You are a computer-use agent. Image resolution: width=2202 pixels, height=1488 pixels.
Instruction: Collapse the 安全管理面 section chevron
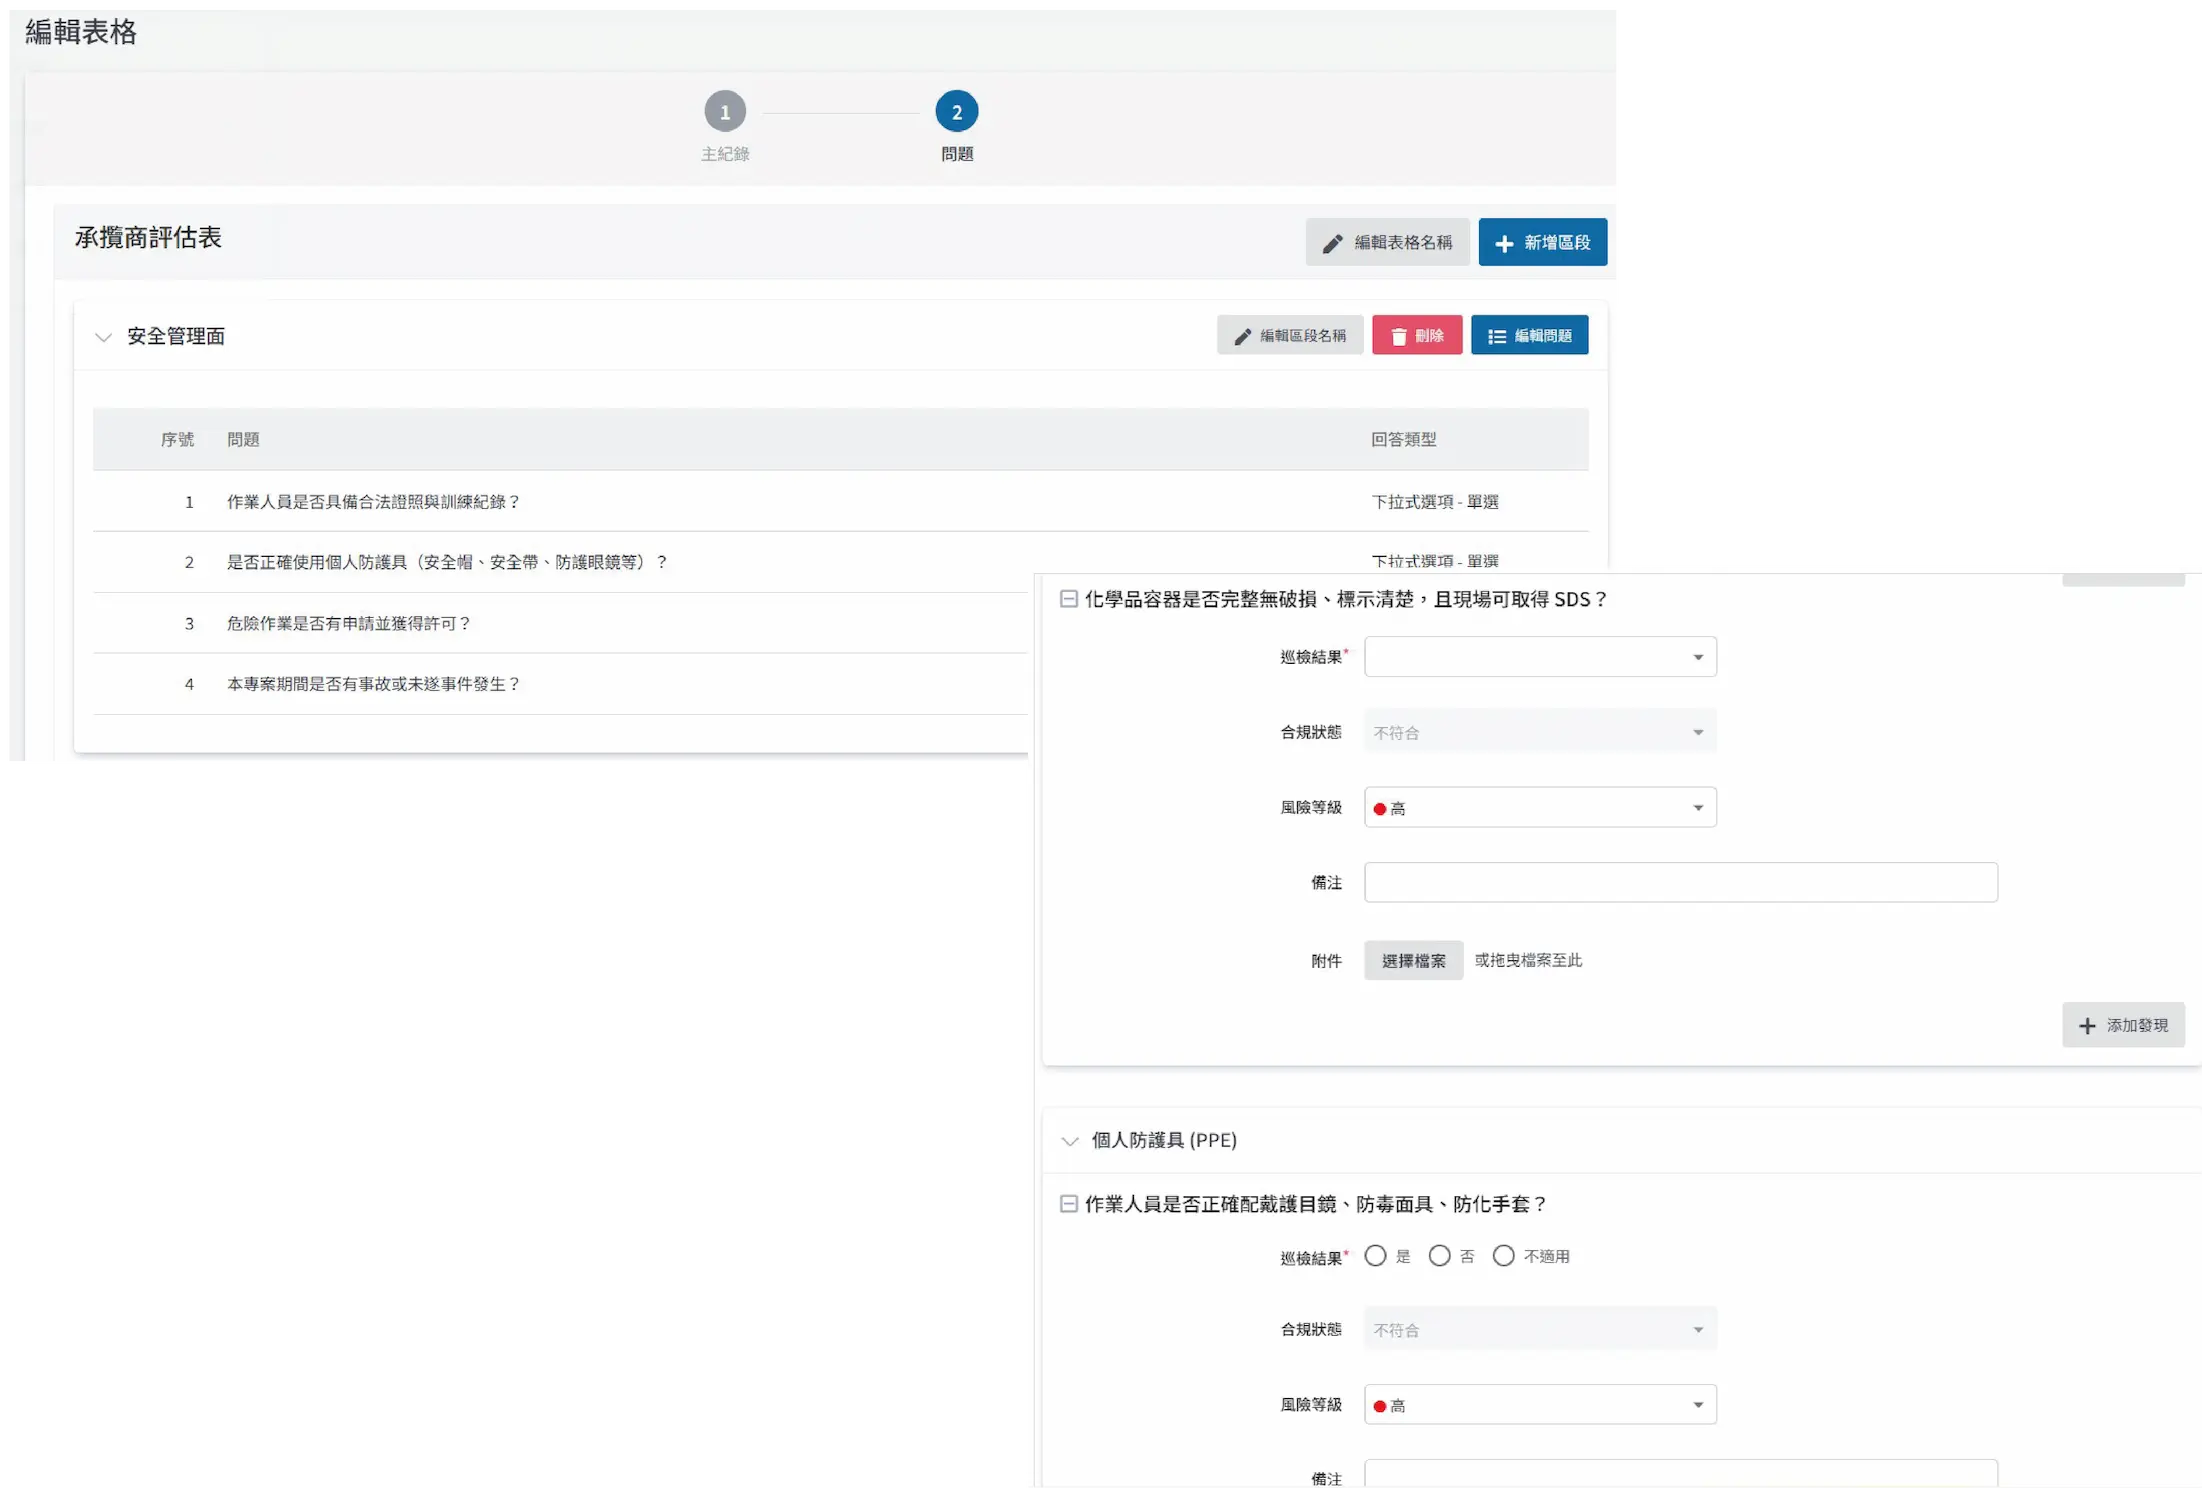click(103, 337)
